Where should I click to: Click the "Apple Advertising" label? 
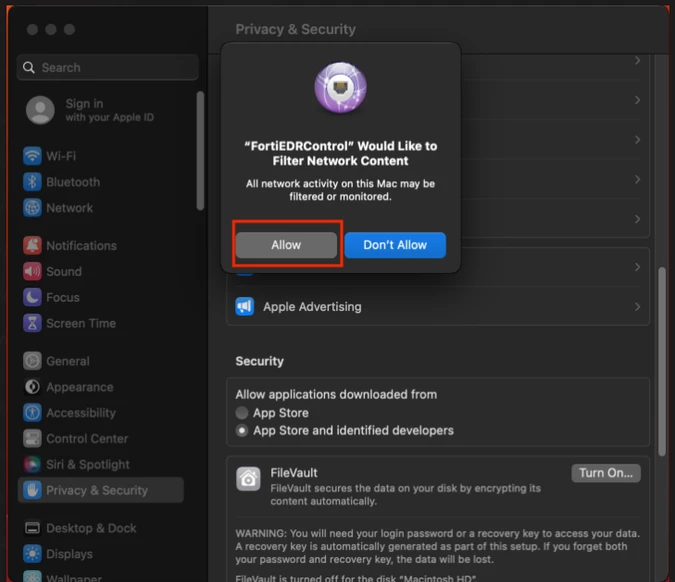pos(312,306)
